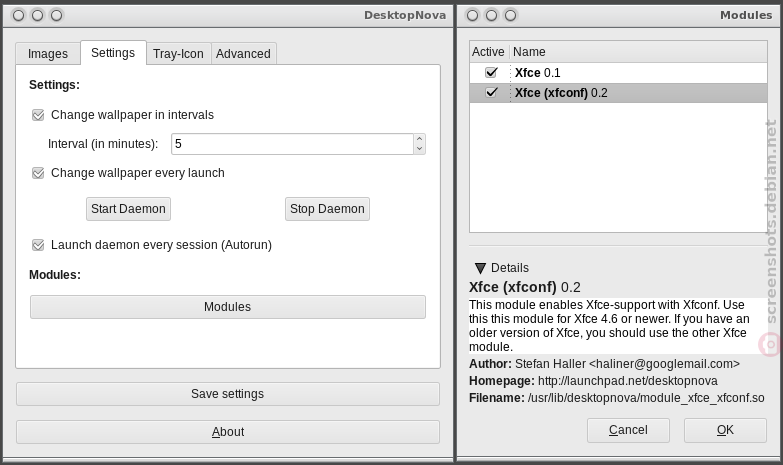This screenshot has height=465, width=783.
Task: Toggle Change wallpaper in intervals checkbox
Action: coord(38,115)
